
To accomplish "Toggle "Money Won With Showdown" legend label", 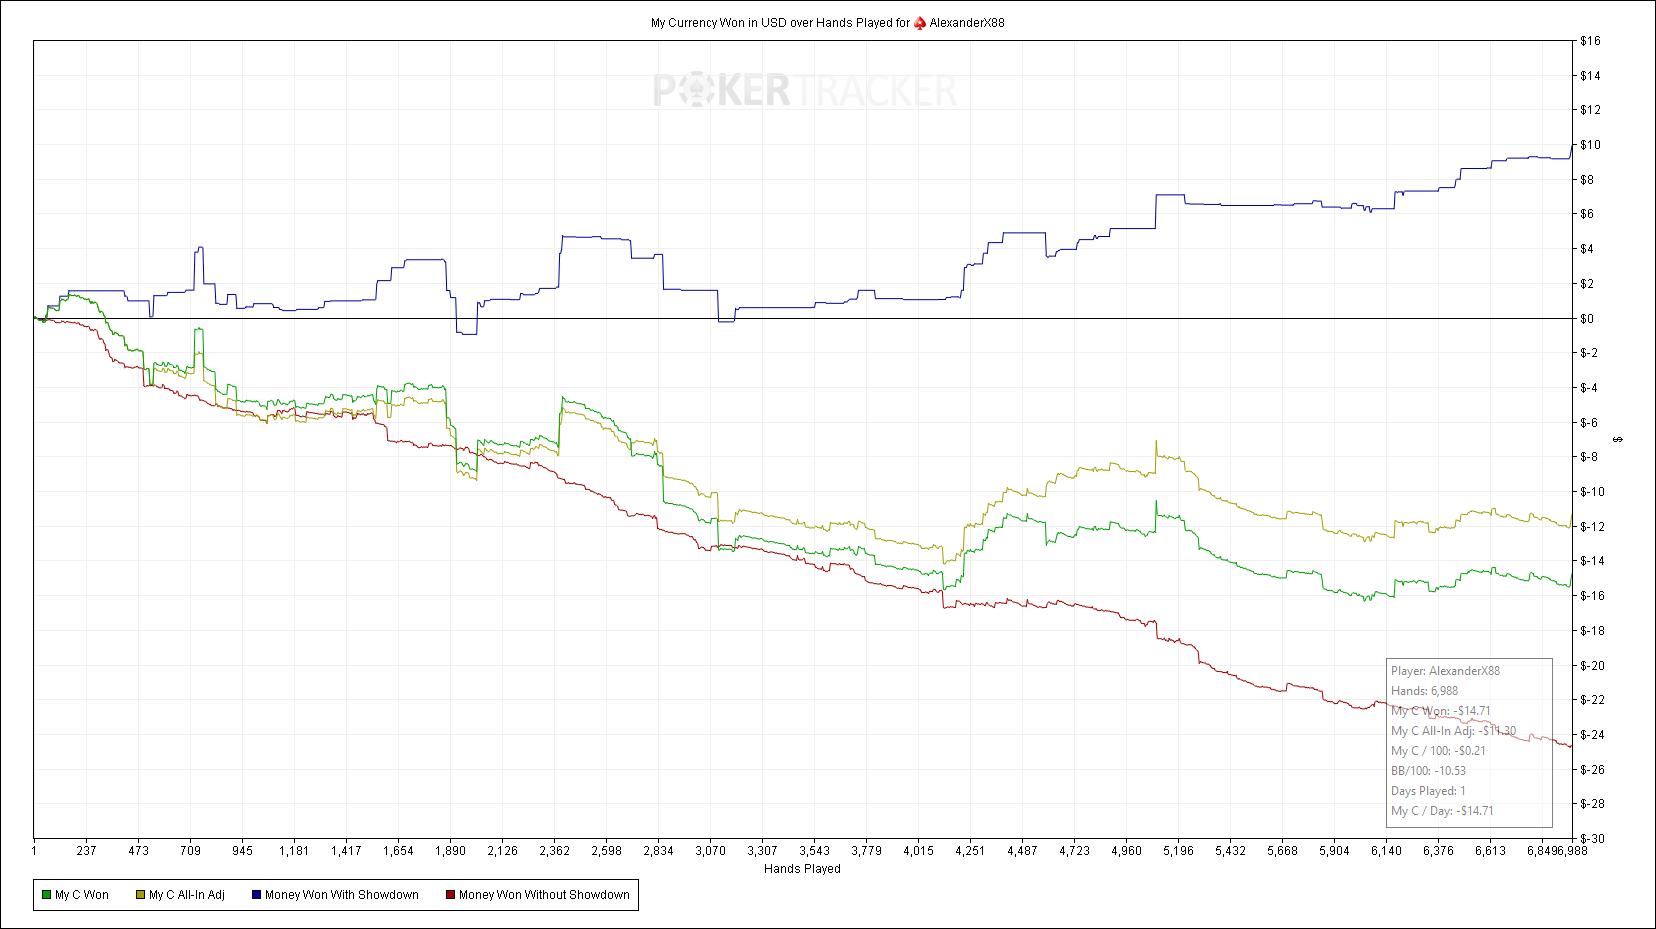I will [341, 895].
